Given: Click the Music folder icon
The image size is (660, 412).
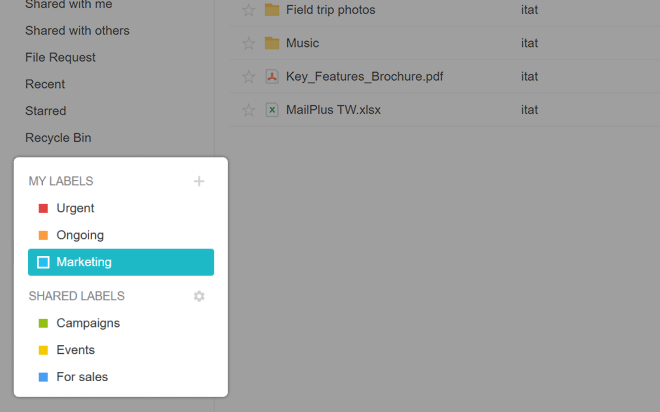Looking at the screenshot, I should tap(272, 43).
